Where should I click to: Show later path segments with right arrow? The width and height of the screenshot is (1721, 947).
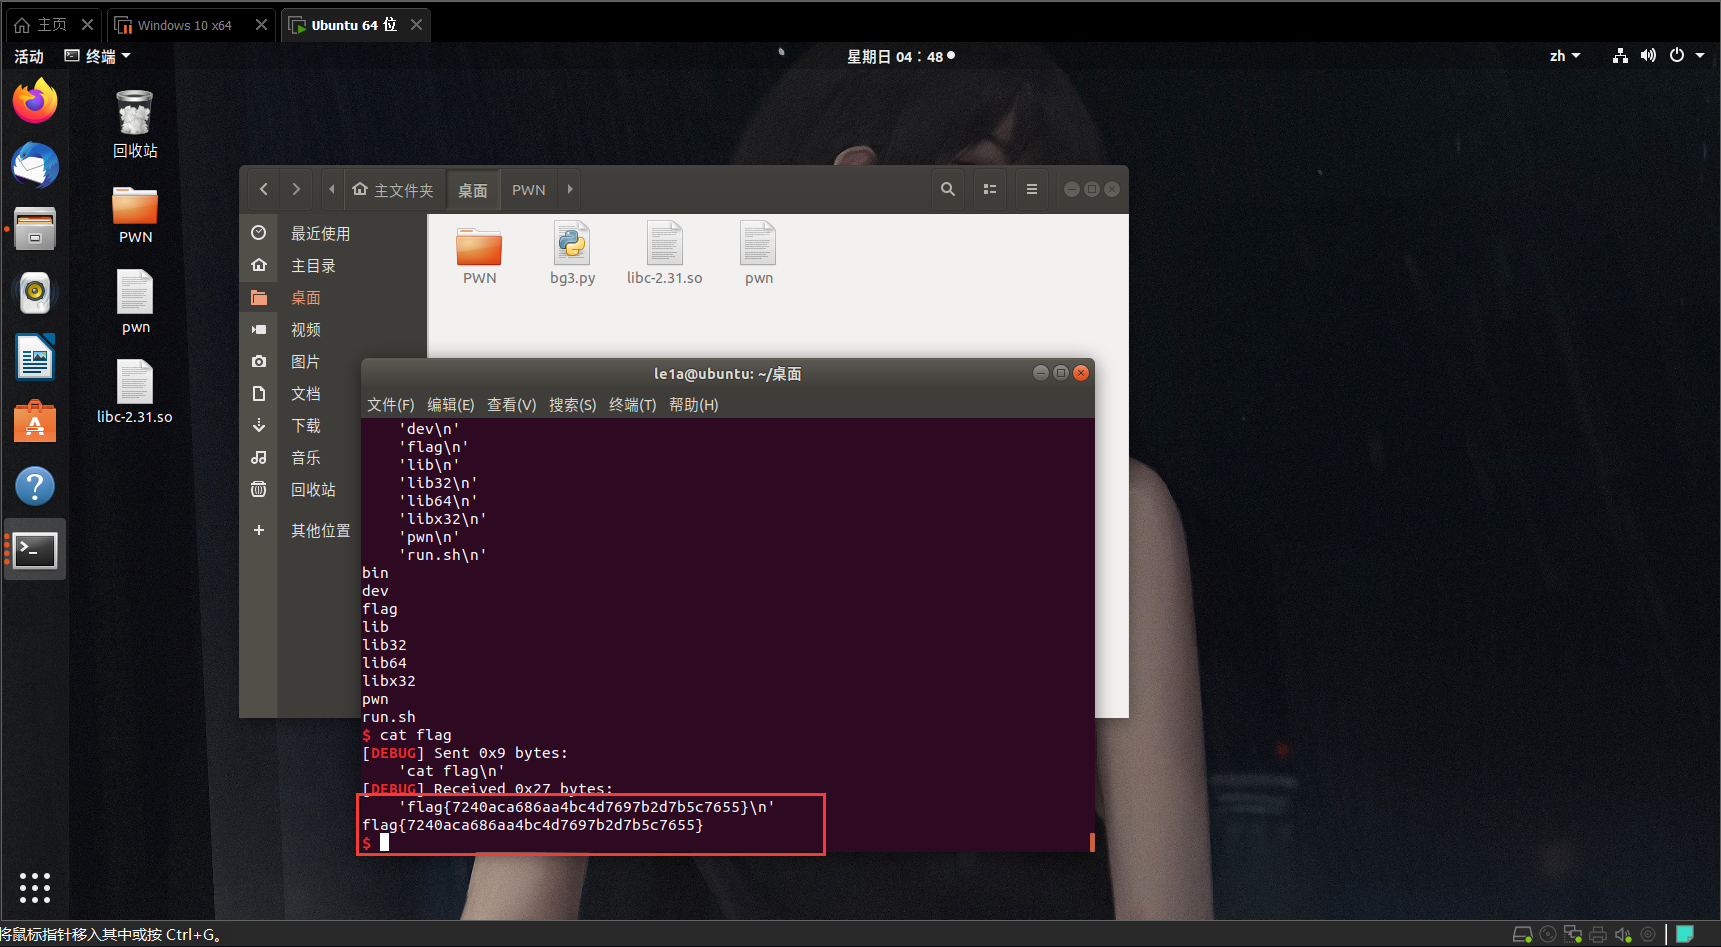(x=570, y=189)
